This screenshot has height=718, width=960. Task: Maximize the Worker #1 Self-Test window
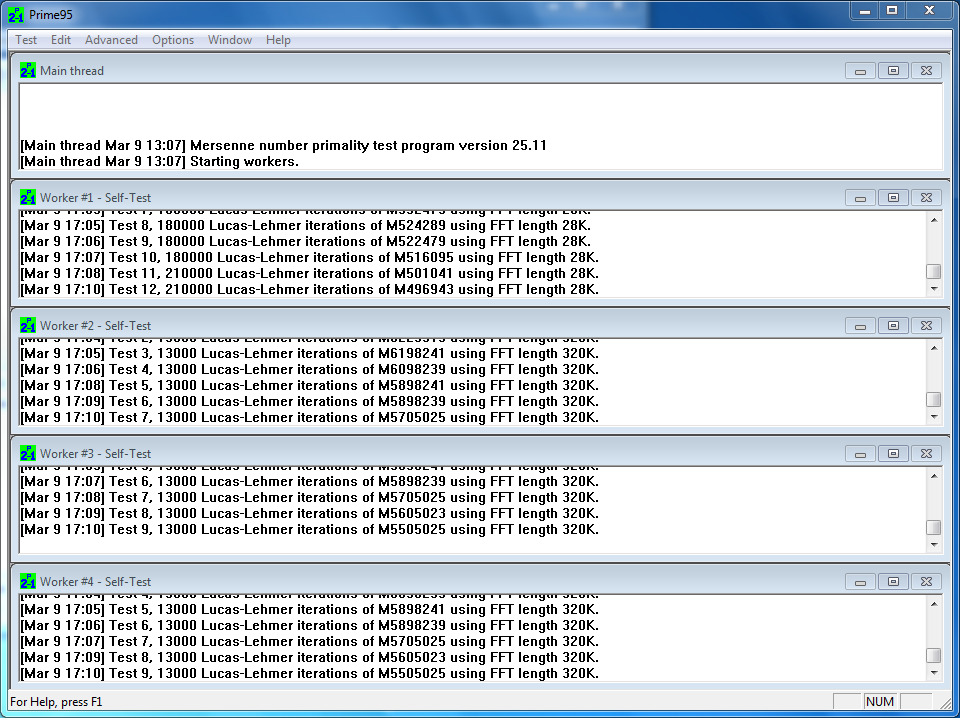(893, 198)
